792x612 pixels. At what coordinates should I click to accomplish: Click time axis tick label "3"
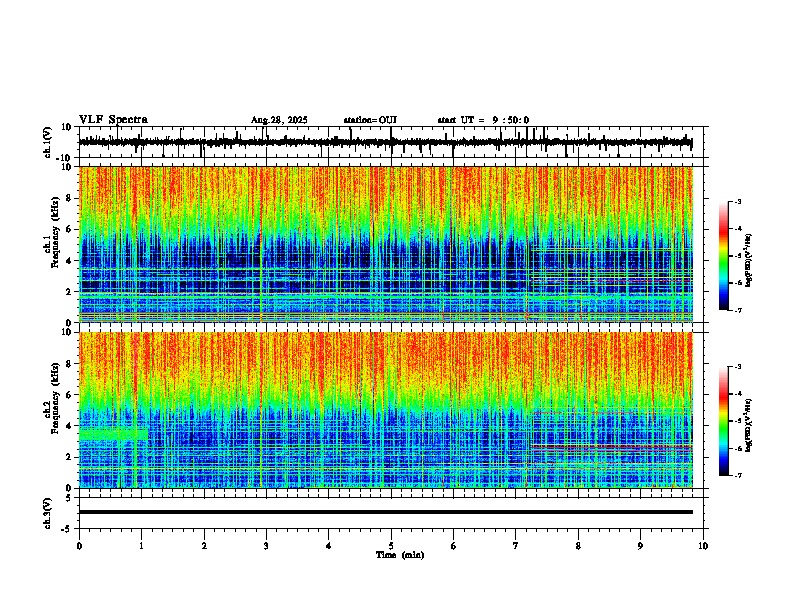pyautogui.click(x=266, y=546)
